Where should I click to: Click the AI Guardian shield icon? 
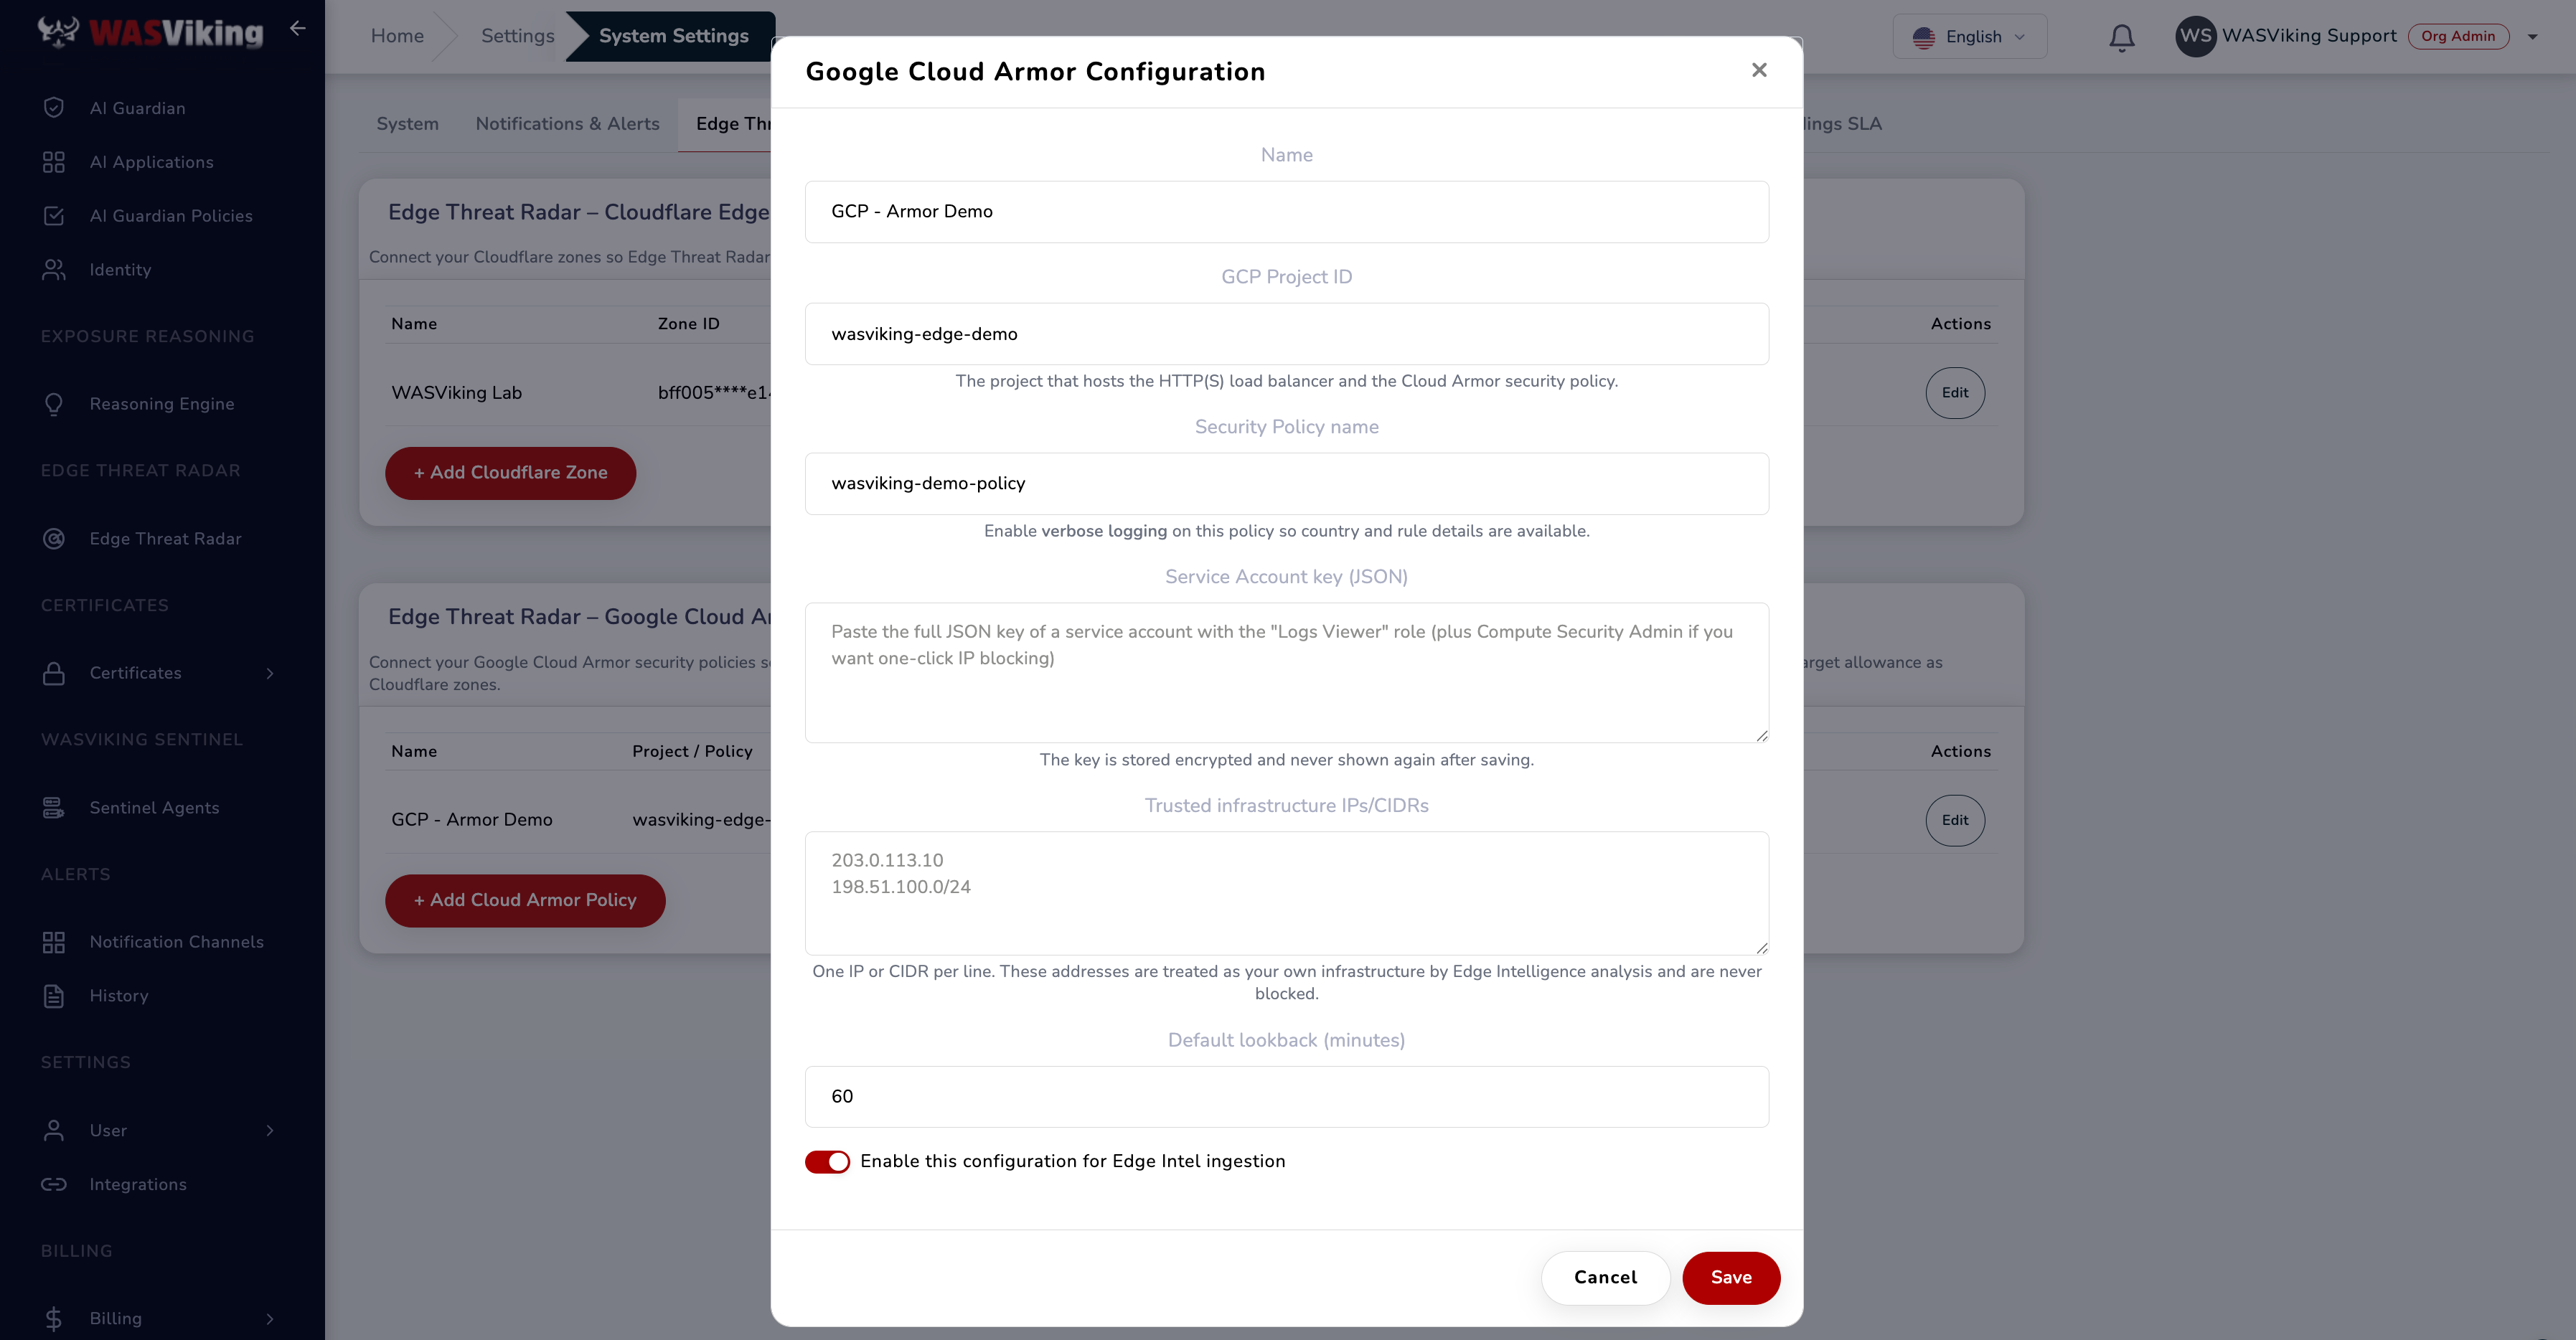pos(54,108)
